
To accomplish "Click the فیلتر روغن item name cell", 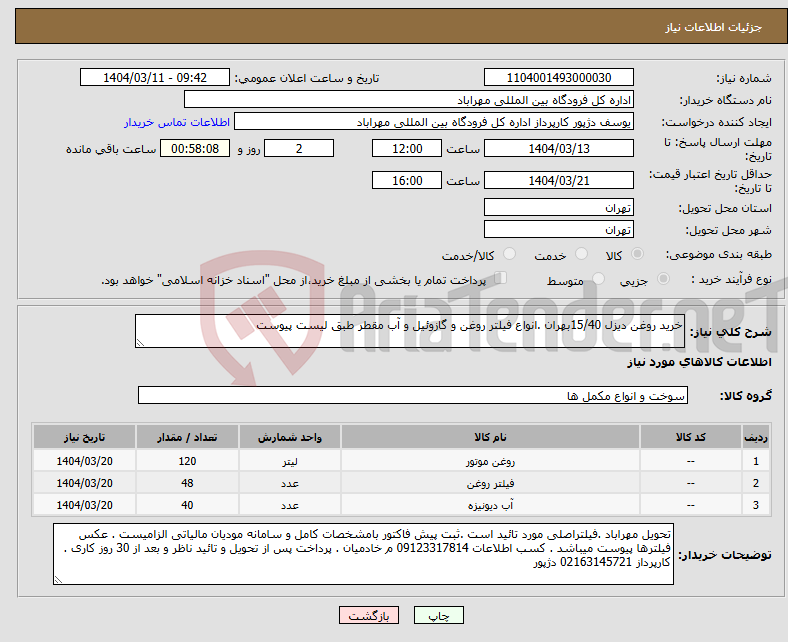I will 490,483.
